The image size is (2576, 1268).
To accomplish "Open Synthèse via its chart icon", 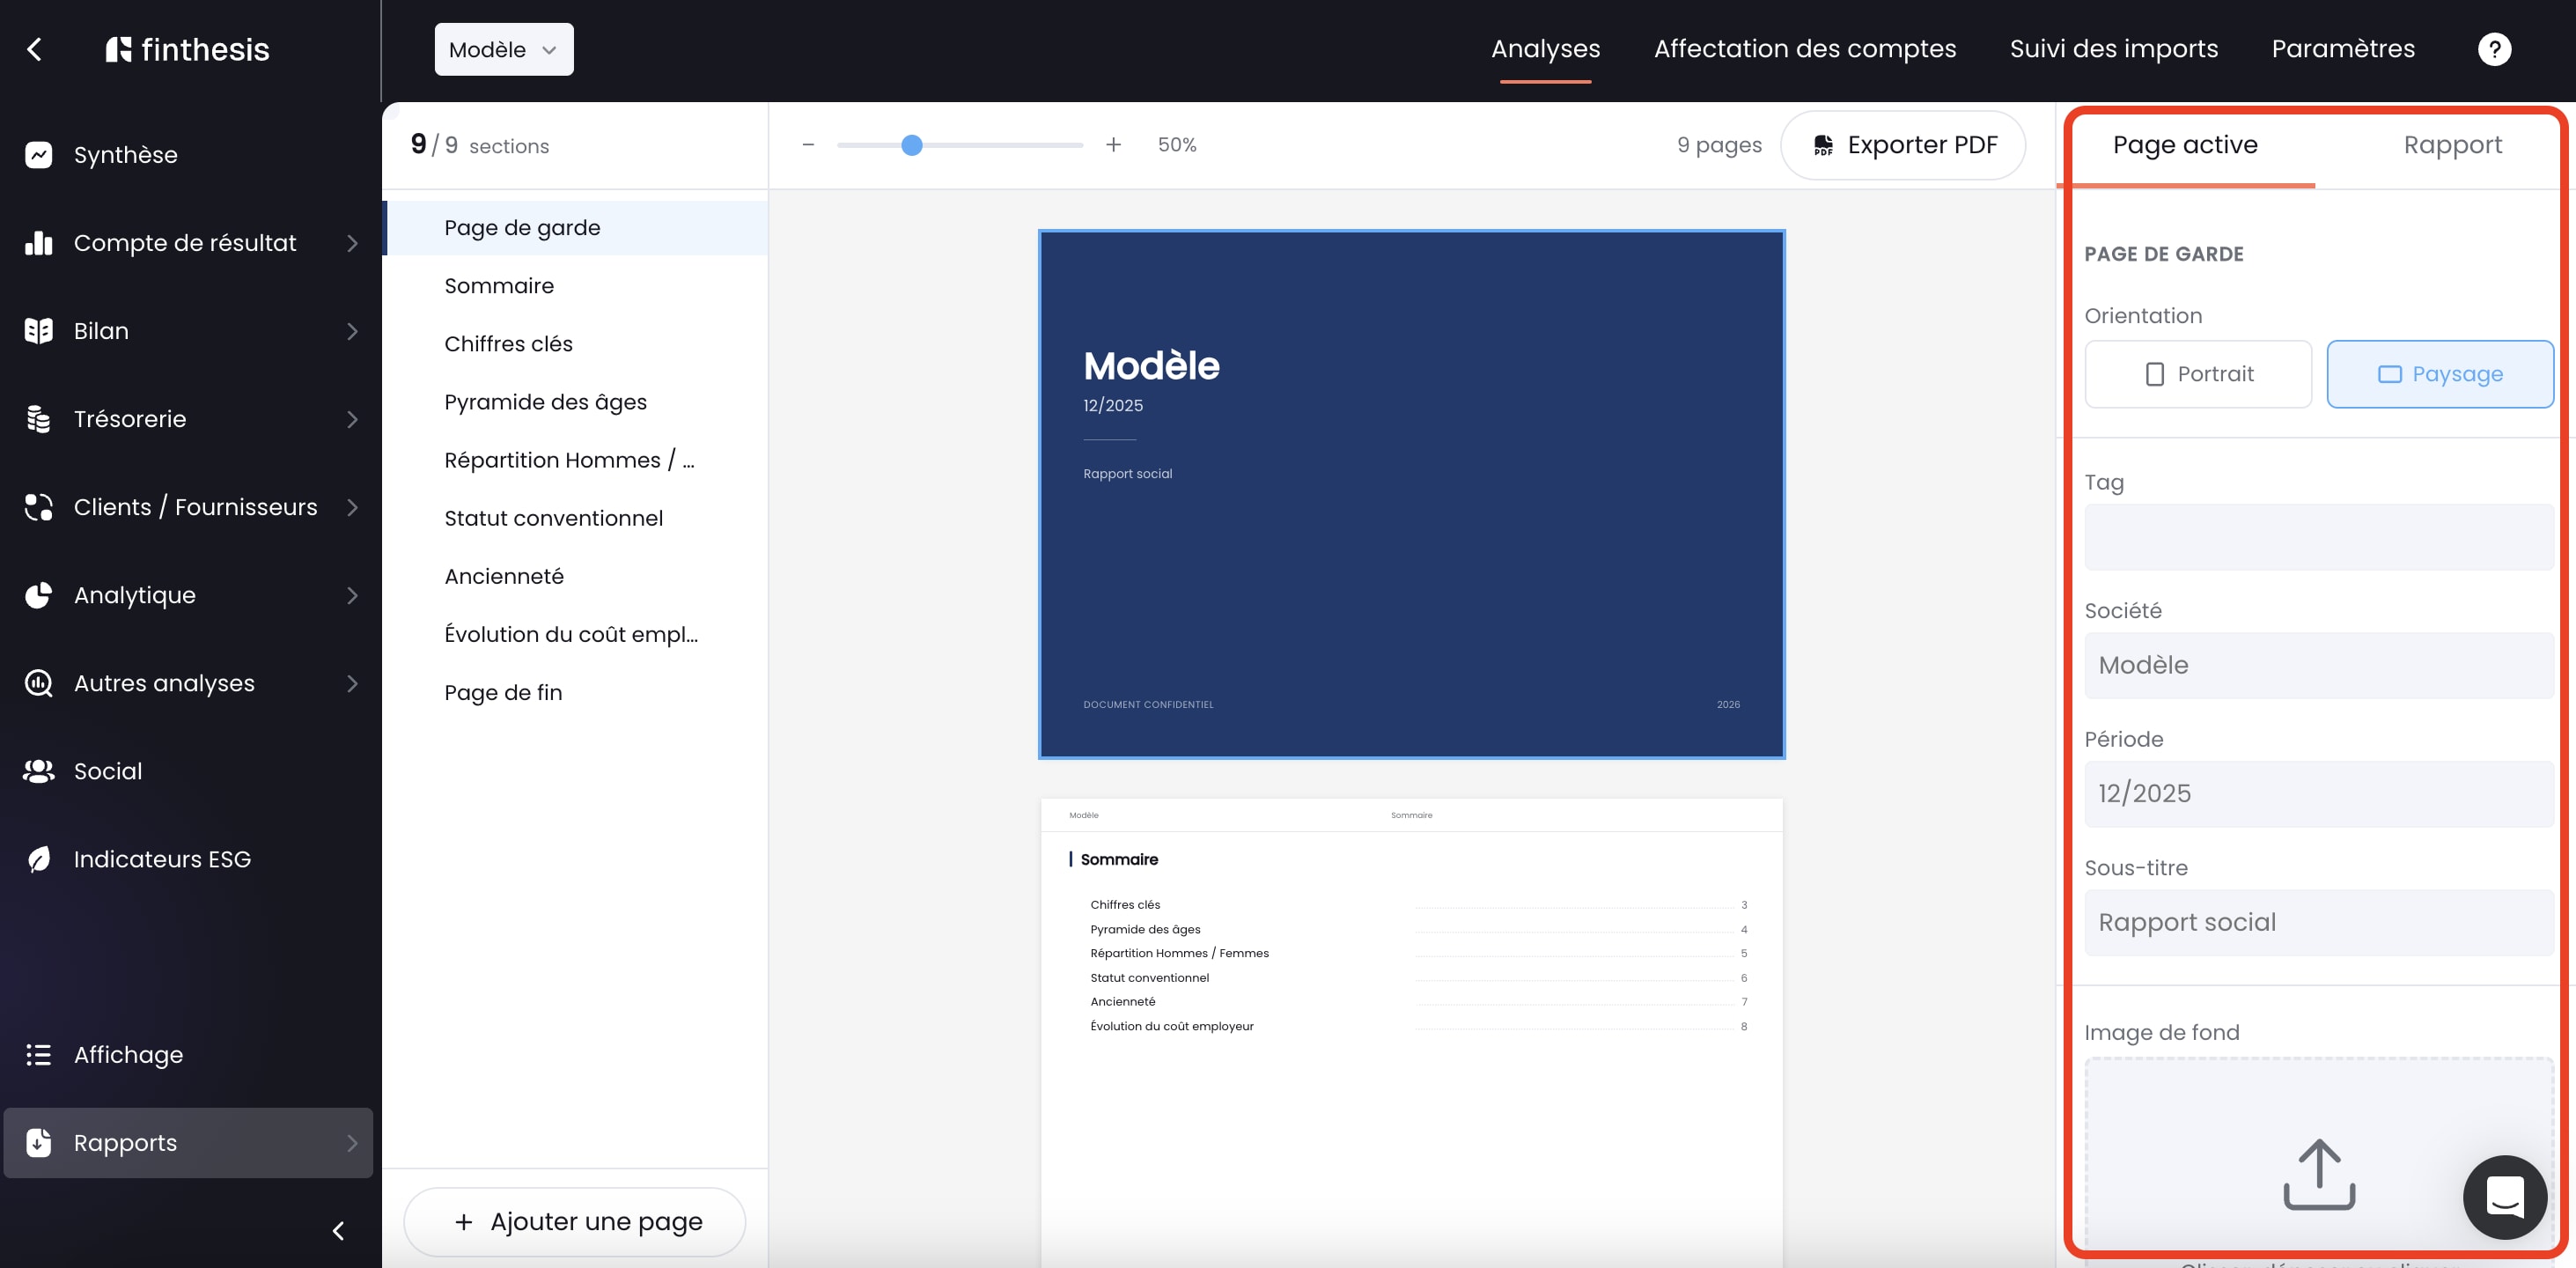I will tap(39, 155).
